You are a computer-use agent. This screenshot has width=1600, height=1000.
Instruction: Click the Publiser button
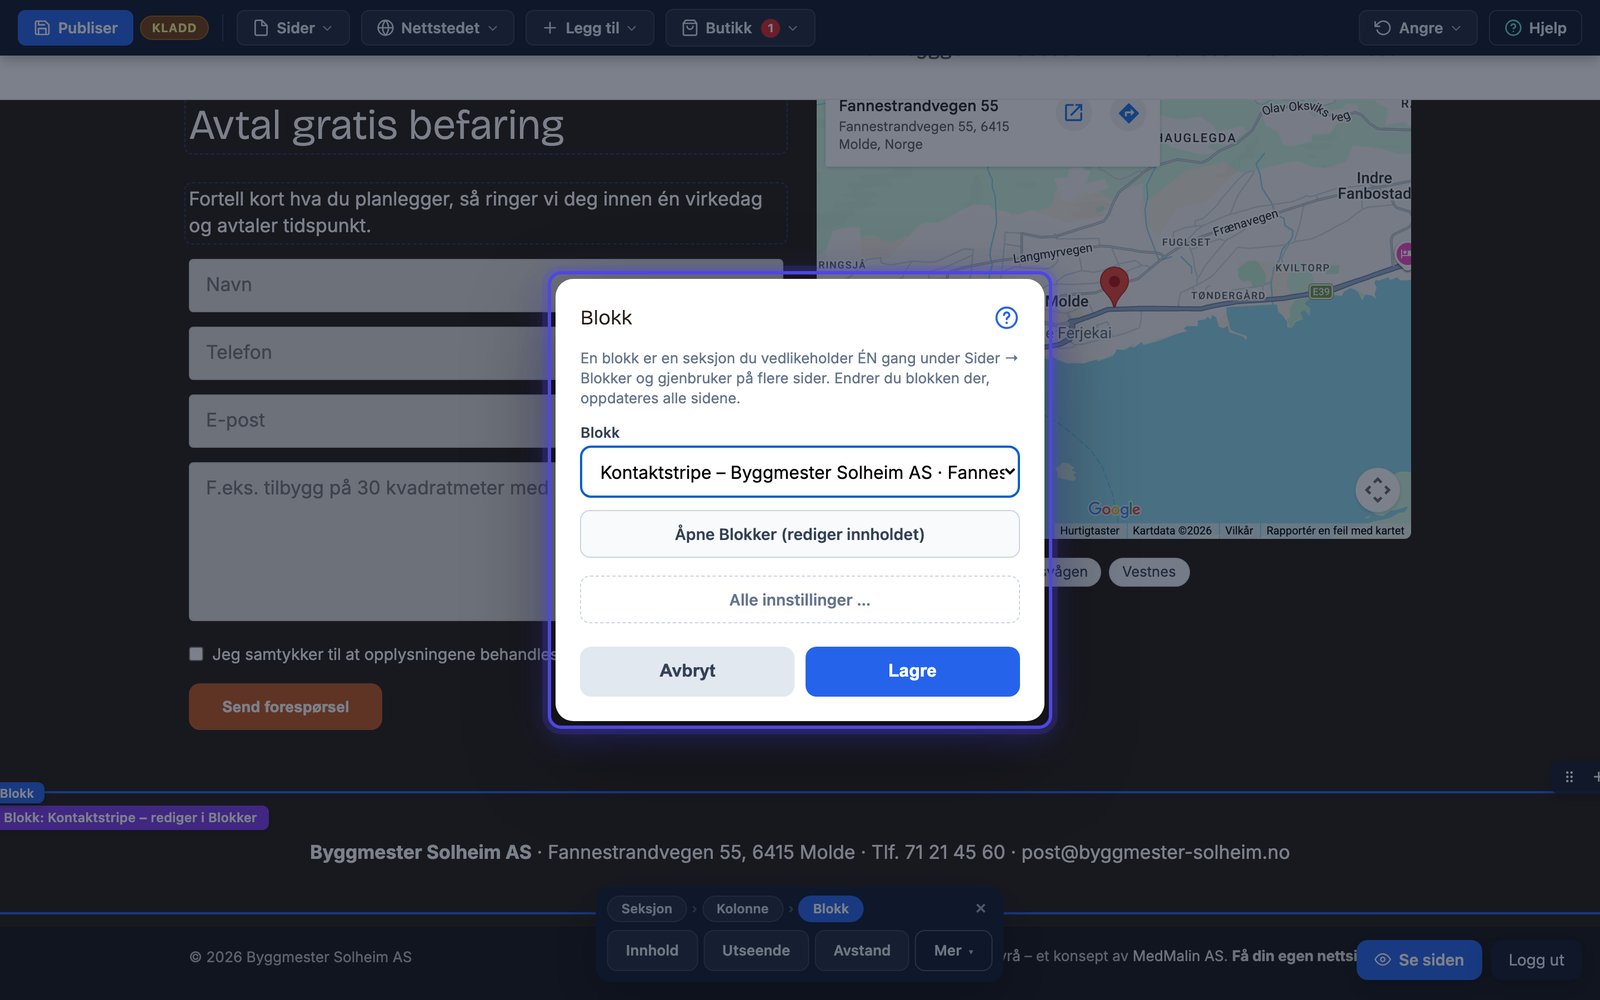(x=75, y=28)
